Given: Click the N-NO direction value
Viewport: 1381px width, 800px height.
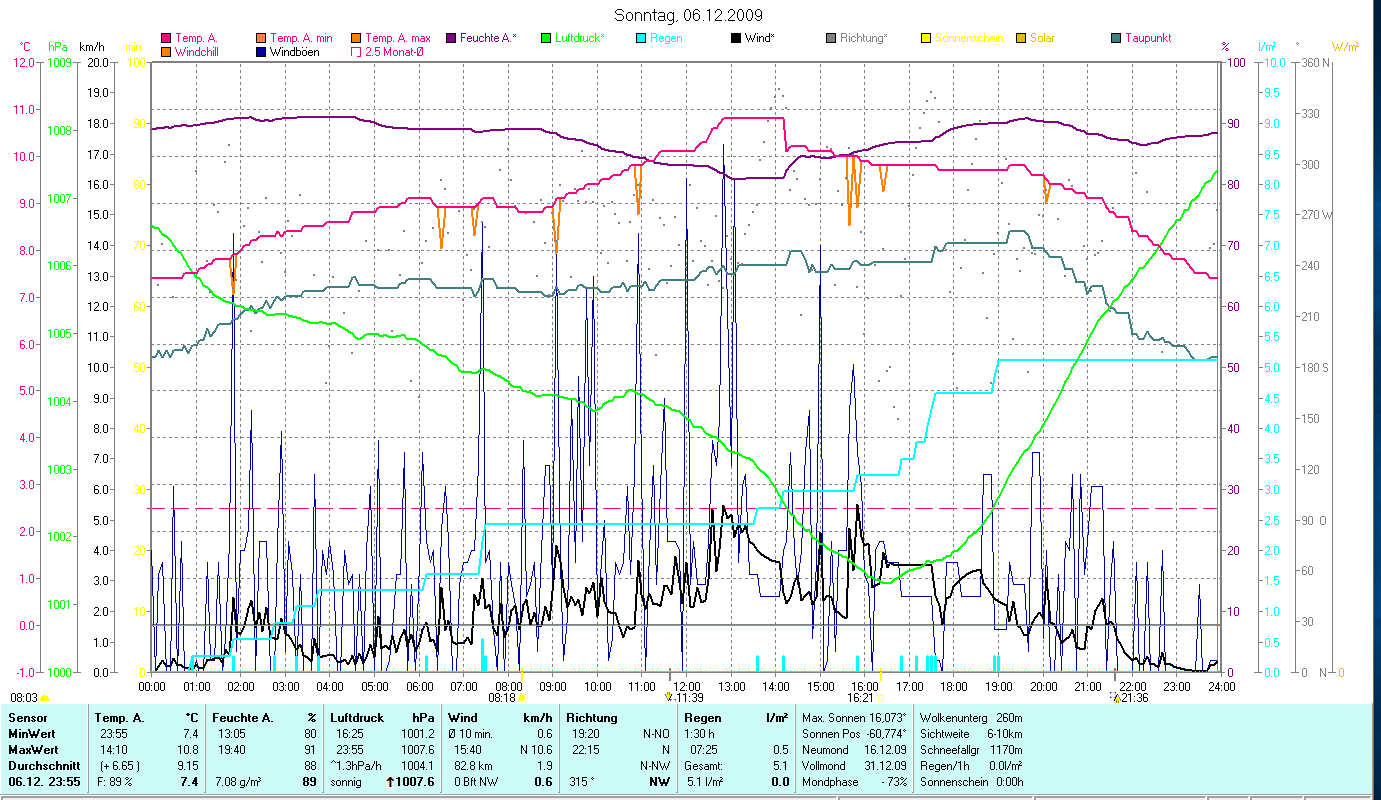Looking at the screenshot, I should (656, 734).
